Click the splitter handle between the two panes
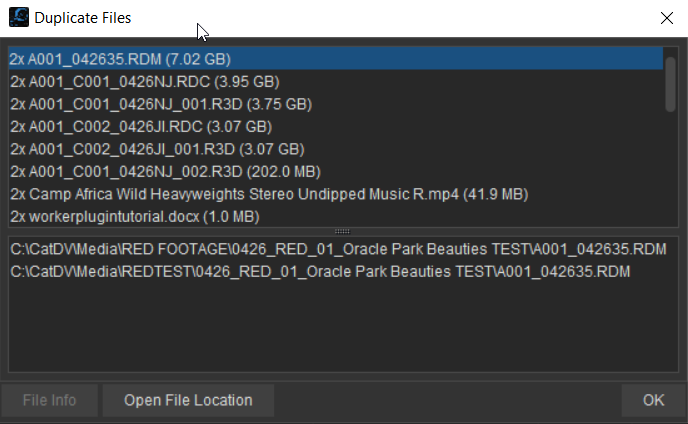Screen dimensions: 688x424 coord(342,231)
